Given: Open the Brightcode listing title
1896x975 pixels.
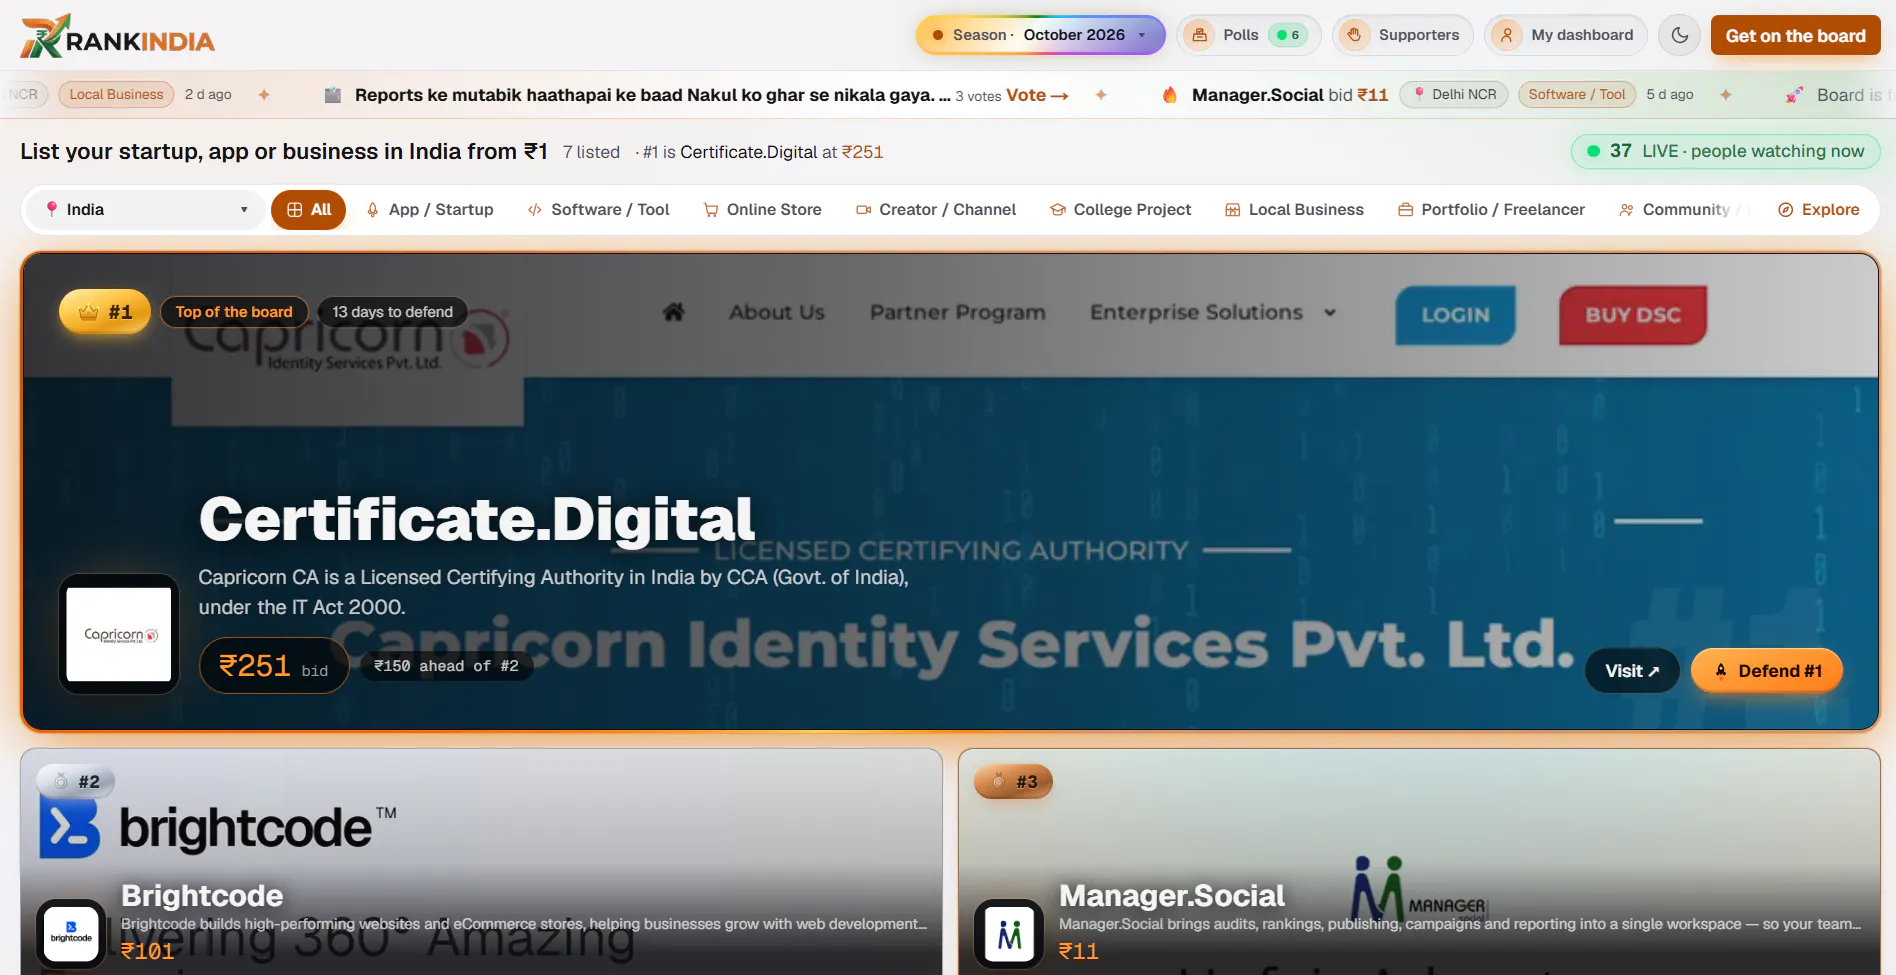Looking at the screenshot, I should click(x=202, y=896).
